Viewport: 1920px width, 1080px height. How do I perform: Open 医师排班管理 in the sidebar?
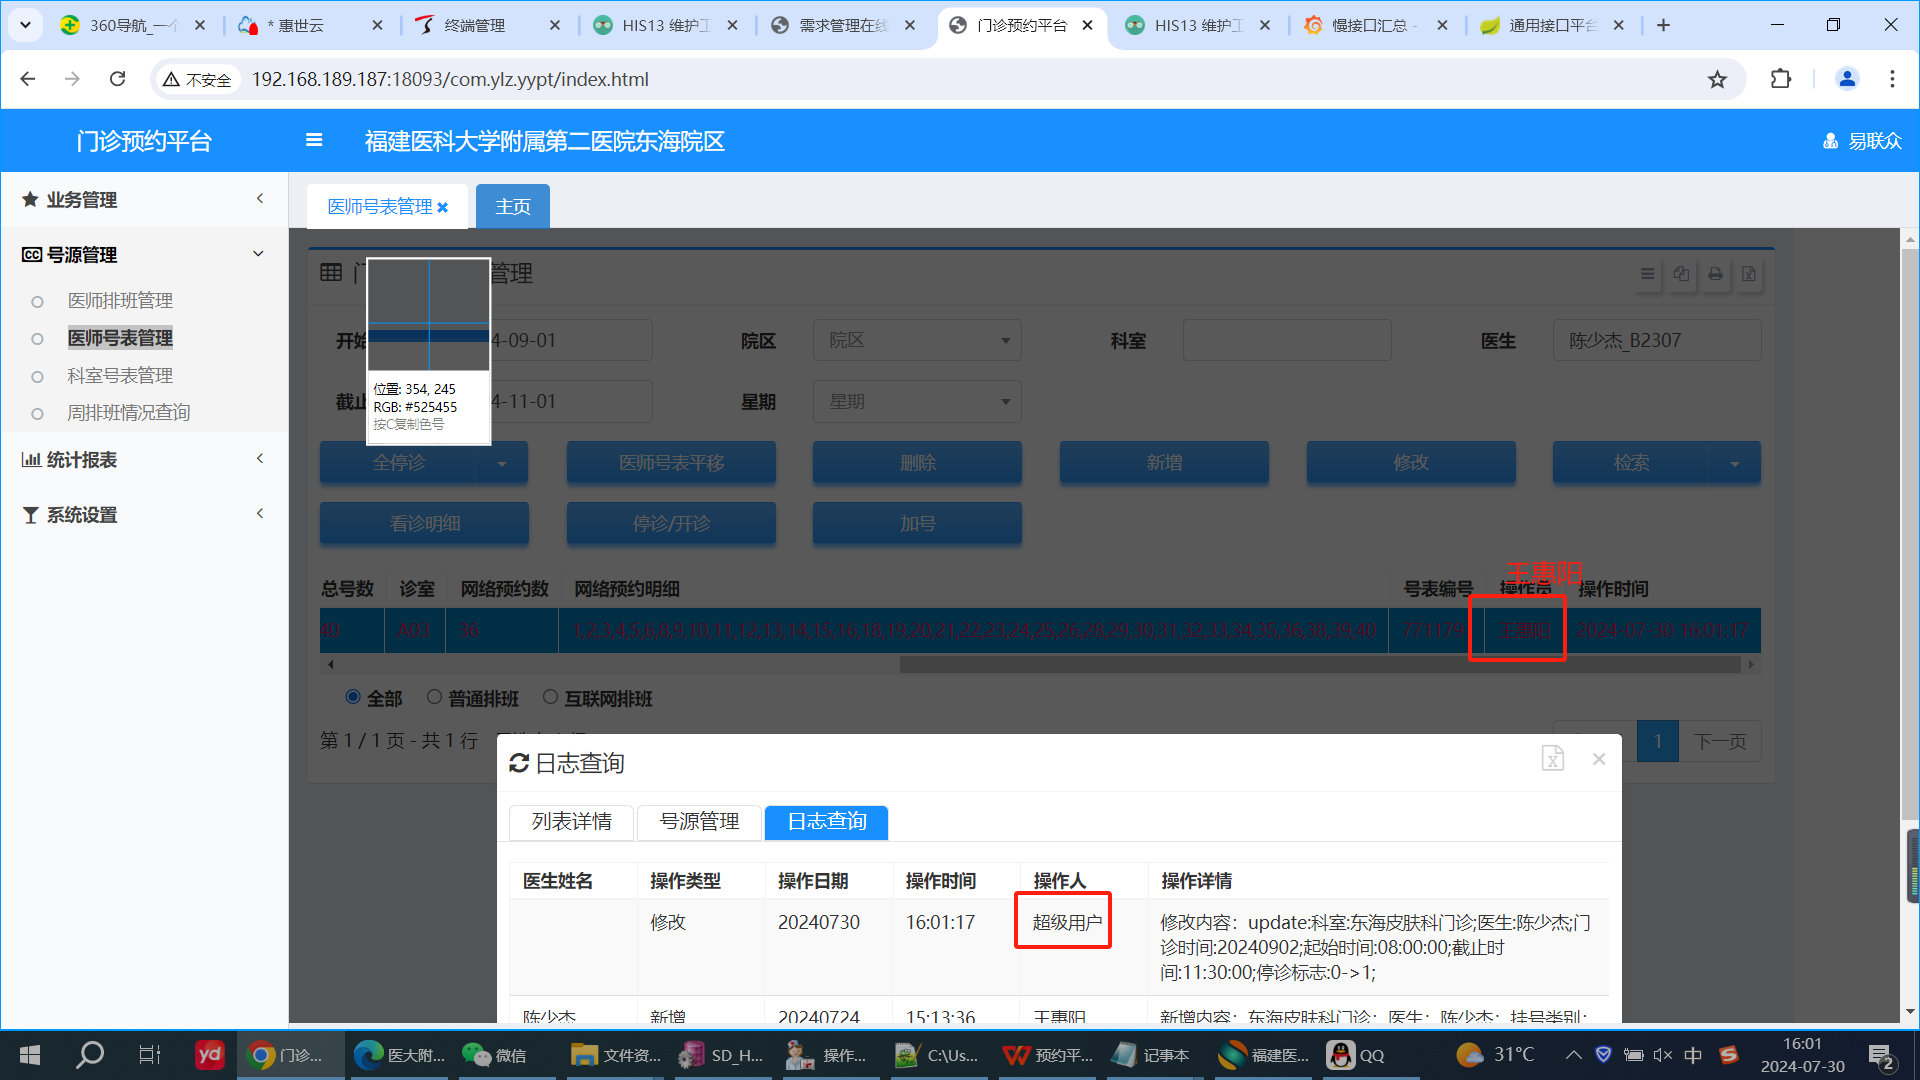tap(120, 301)
